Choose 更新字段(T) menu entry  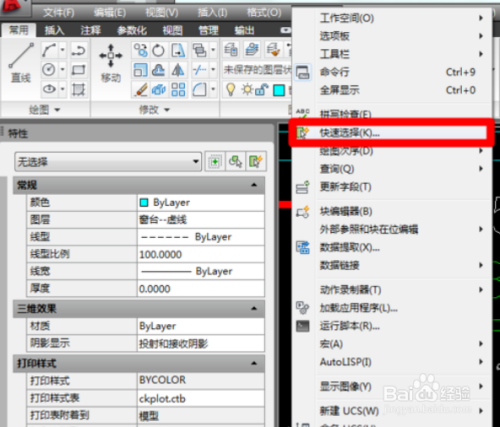tap(391, 187)
